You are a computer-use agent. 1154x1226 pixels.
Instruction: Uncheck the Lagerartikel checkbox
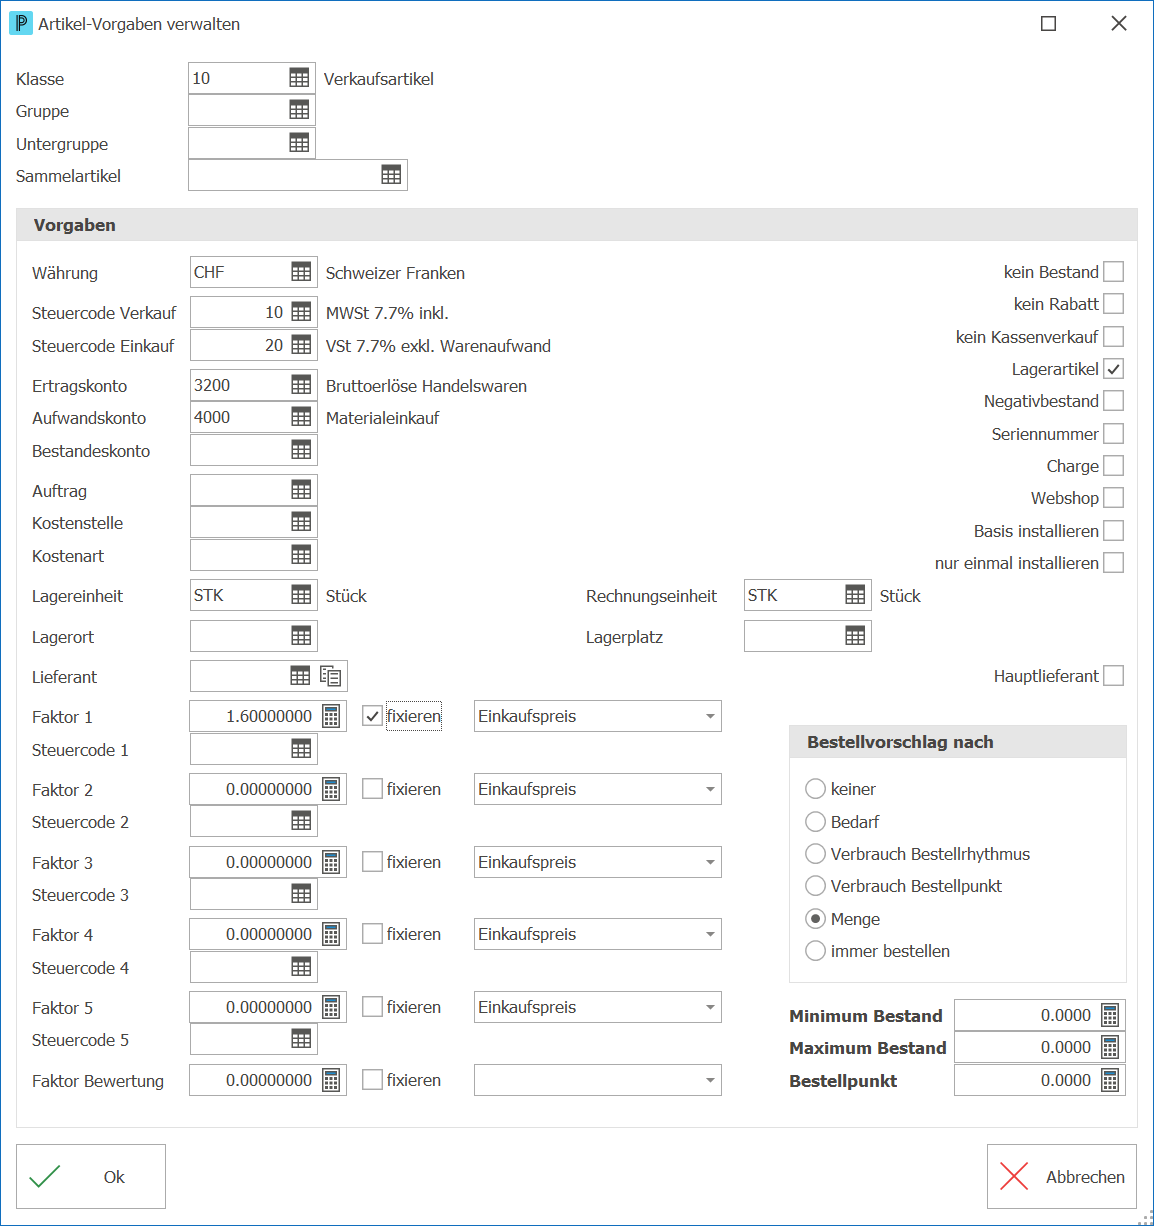coord(1113,369)
